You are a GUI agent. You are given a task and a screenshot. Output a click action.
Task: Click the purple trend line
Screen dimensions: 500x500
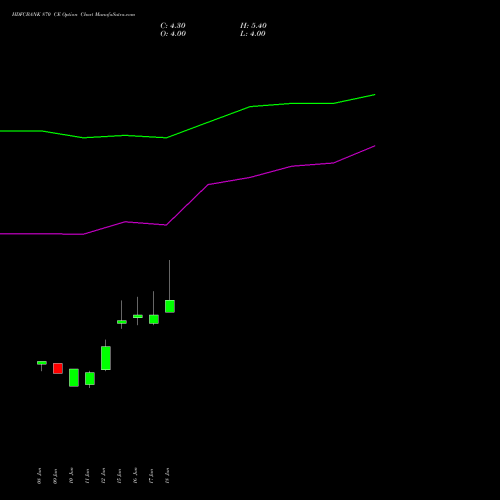(187, 205)
